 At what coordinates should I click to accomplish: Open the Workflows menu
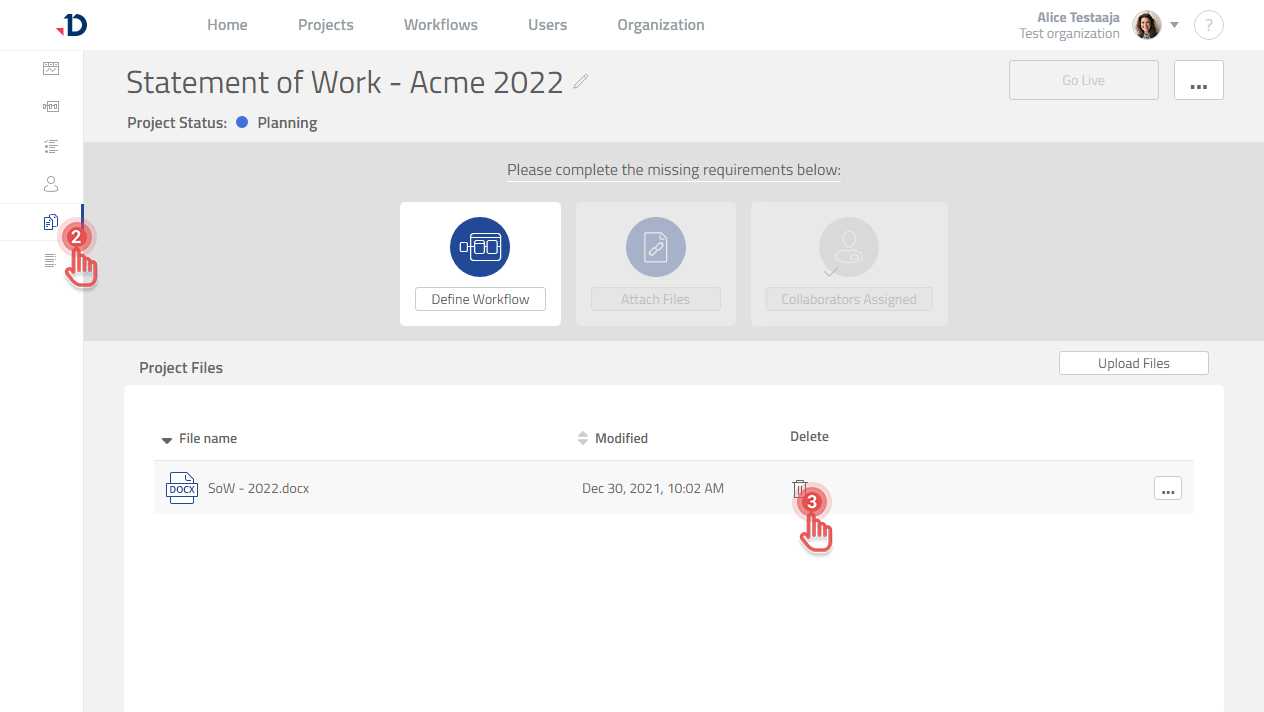(440, 25)
